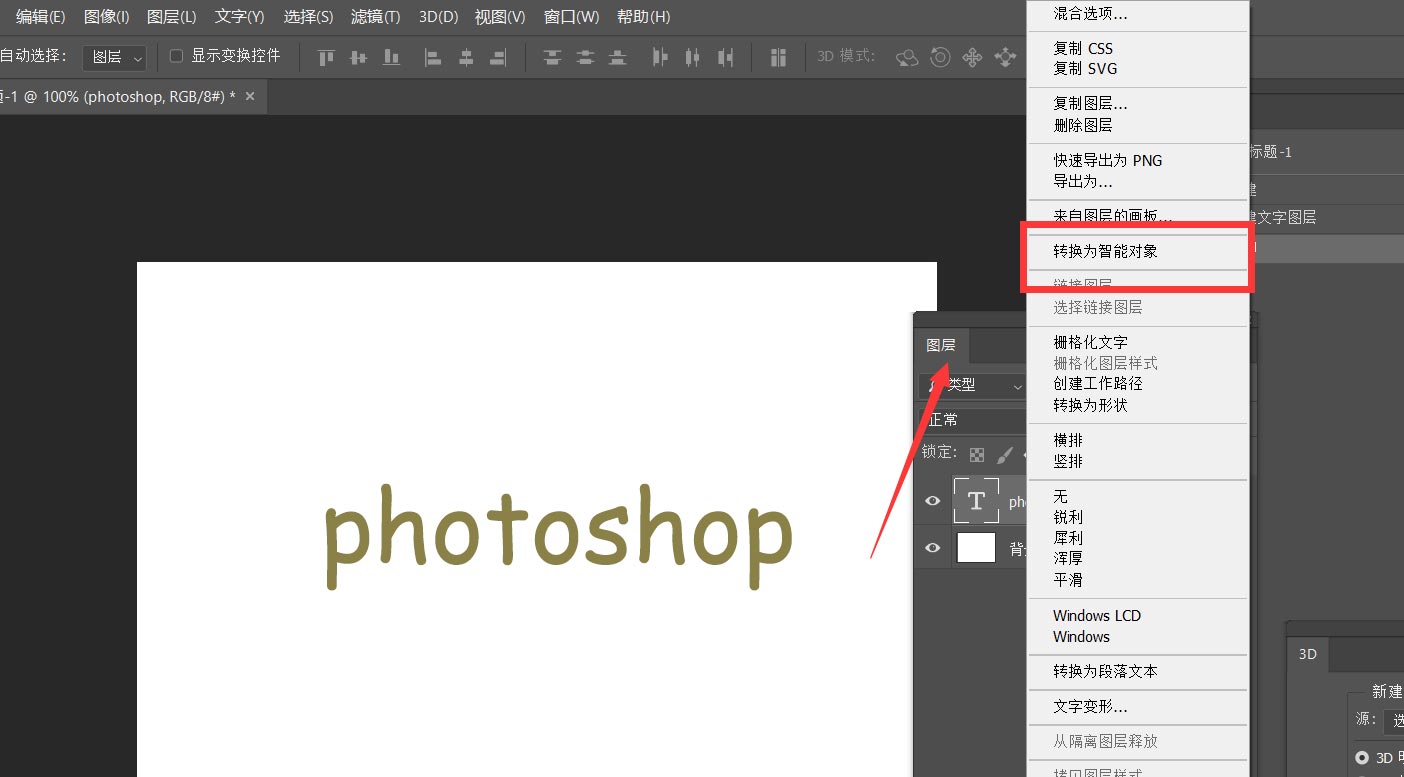Toggle lock transparent pixels in Layers panel
Viewport: 1404px width, 777px height.
pyautogui.click(x=977, y=455)
